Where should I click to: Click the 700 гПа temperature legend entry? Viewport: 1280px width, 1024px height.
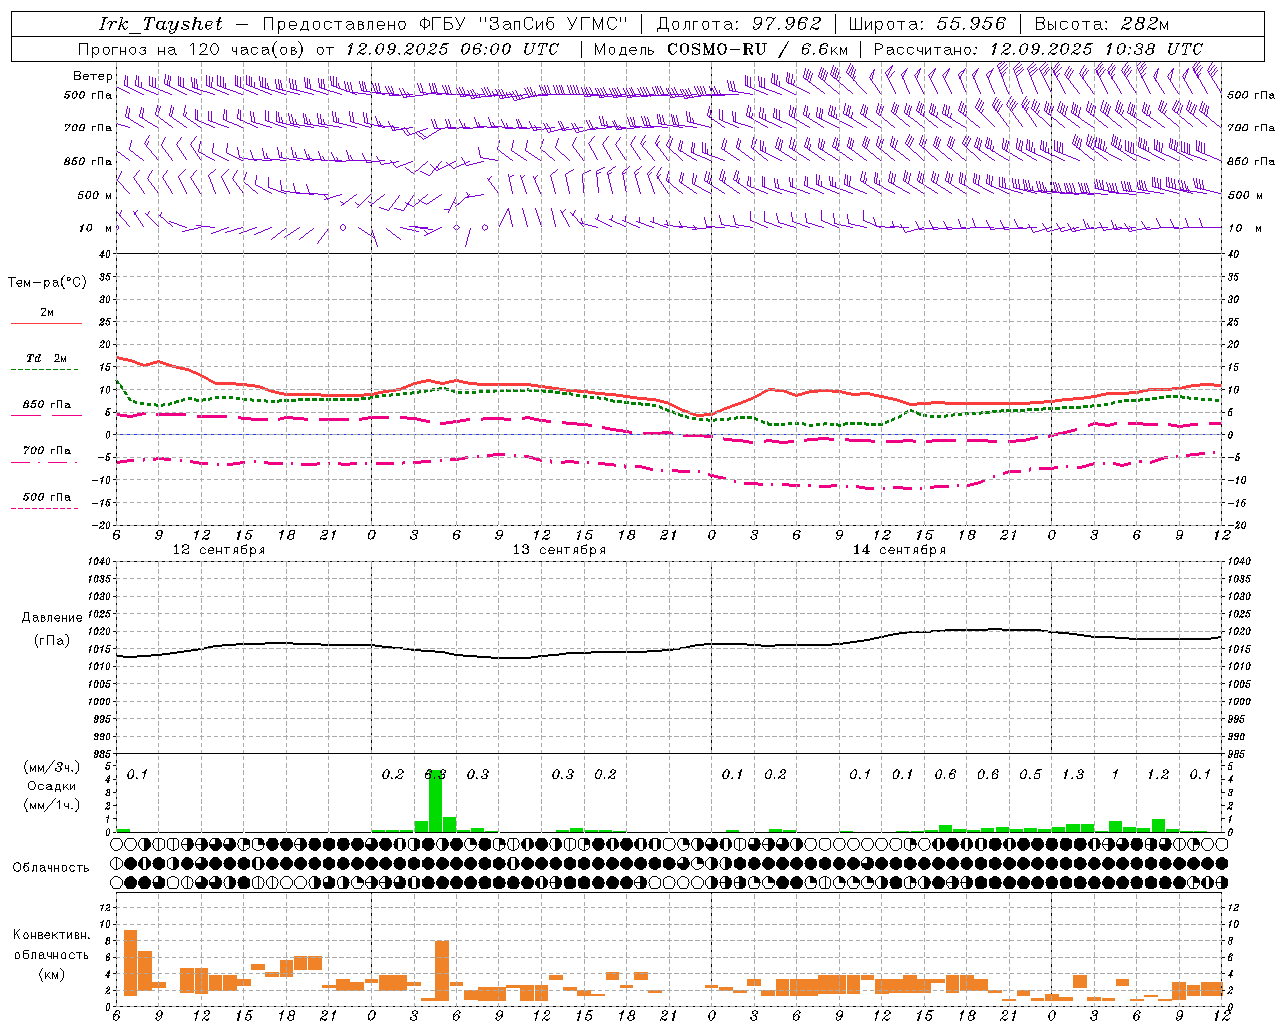click(x=47, y=451)
